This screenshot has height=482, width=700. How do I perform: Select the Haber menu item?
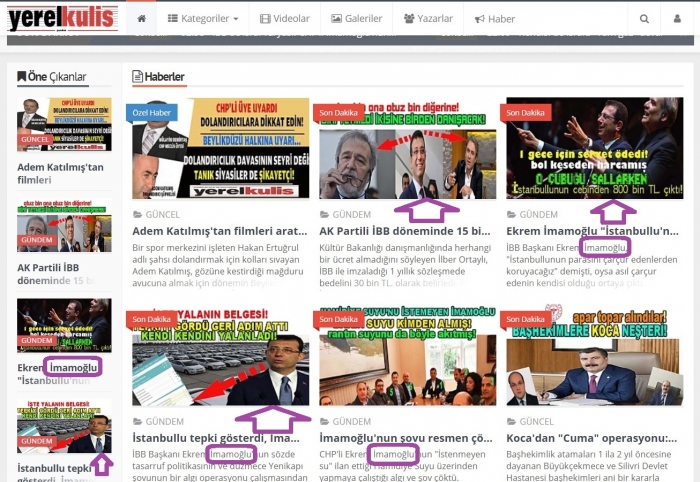pos(495,18)
